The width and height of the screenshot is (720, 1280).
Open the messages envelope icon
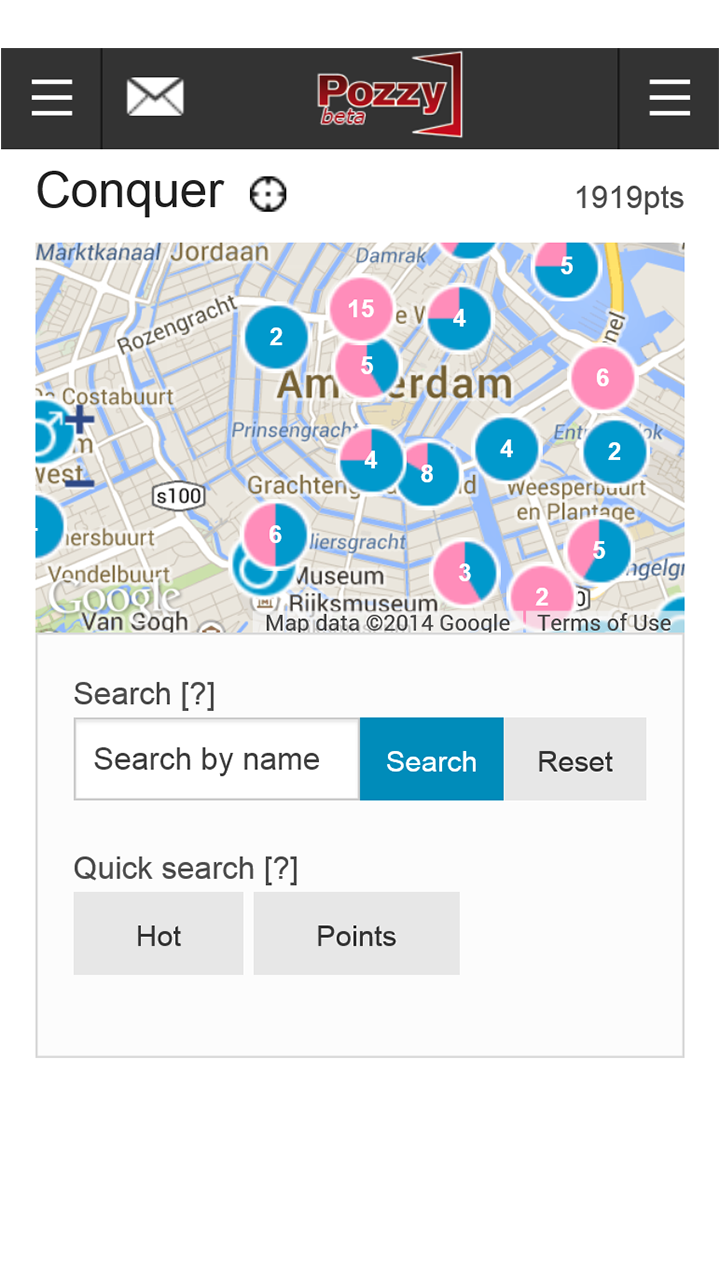pos(155,97)
